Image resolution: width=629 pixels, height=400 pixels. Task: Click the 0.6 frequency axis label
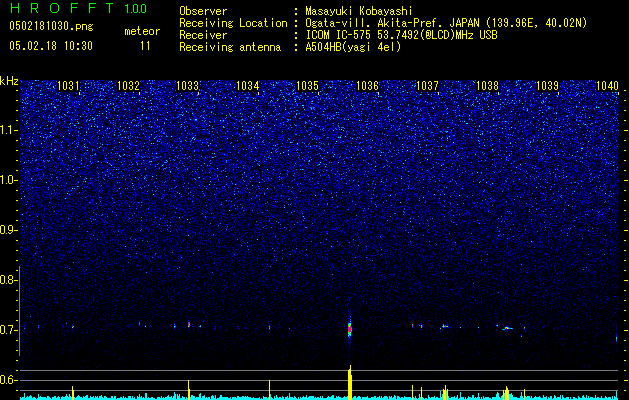click(8, 380)
